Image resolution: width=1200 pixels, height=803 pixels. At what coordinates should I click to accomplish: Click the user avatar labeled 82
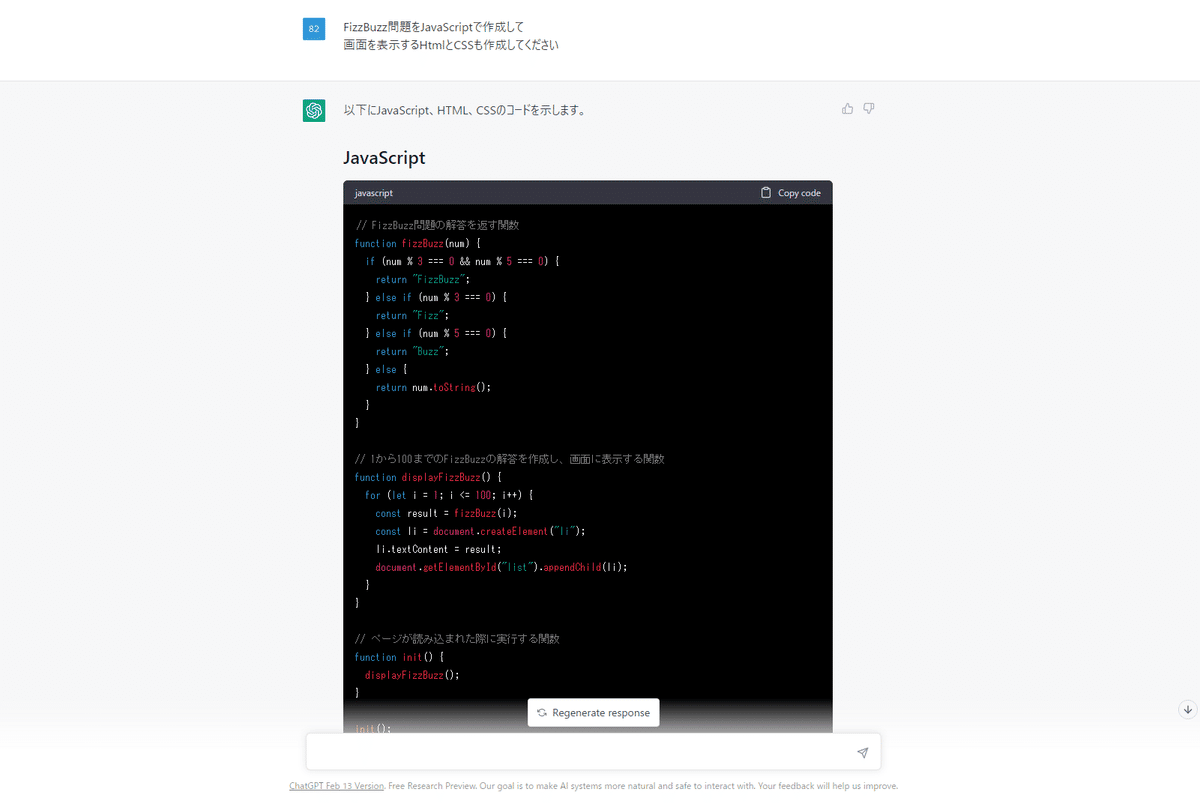tap(314, 29)
